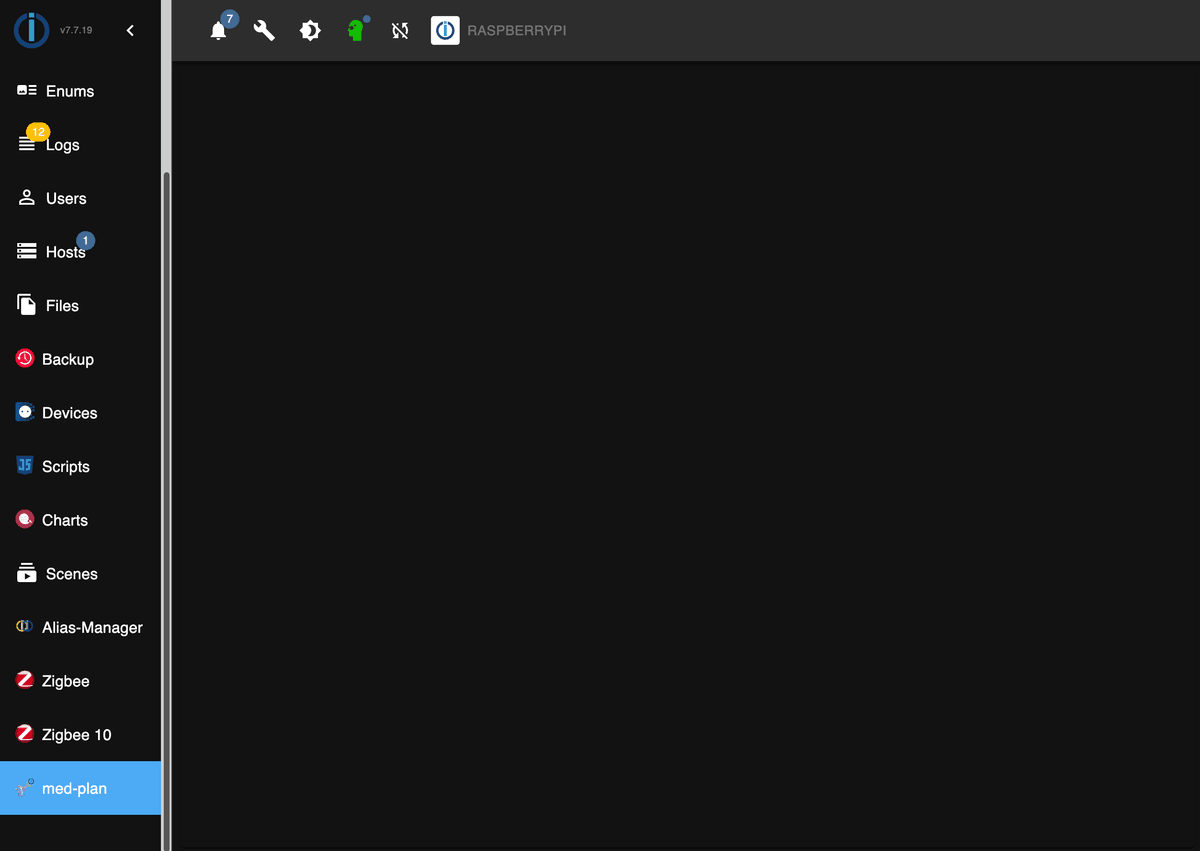The height and width of the screenshot is (851, 1200).
Task: Open the Backup adapter page
Action: click(67, 358)
